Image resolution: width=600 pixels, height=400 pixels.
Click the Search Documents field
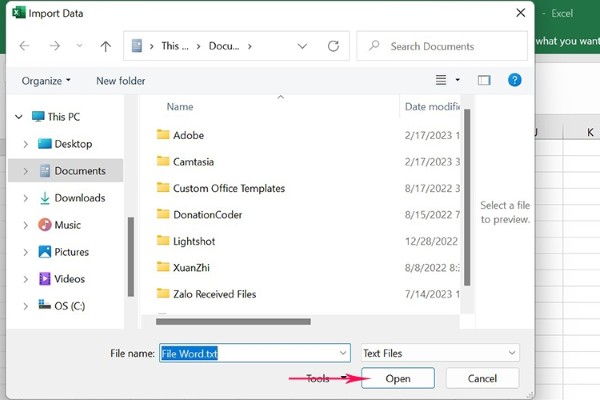[x=442, y=46]
